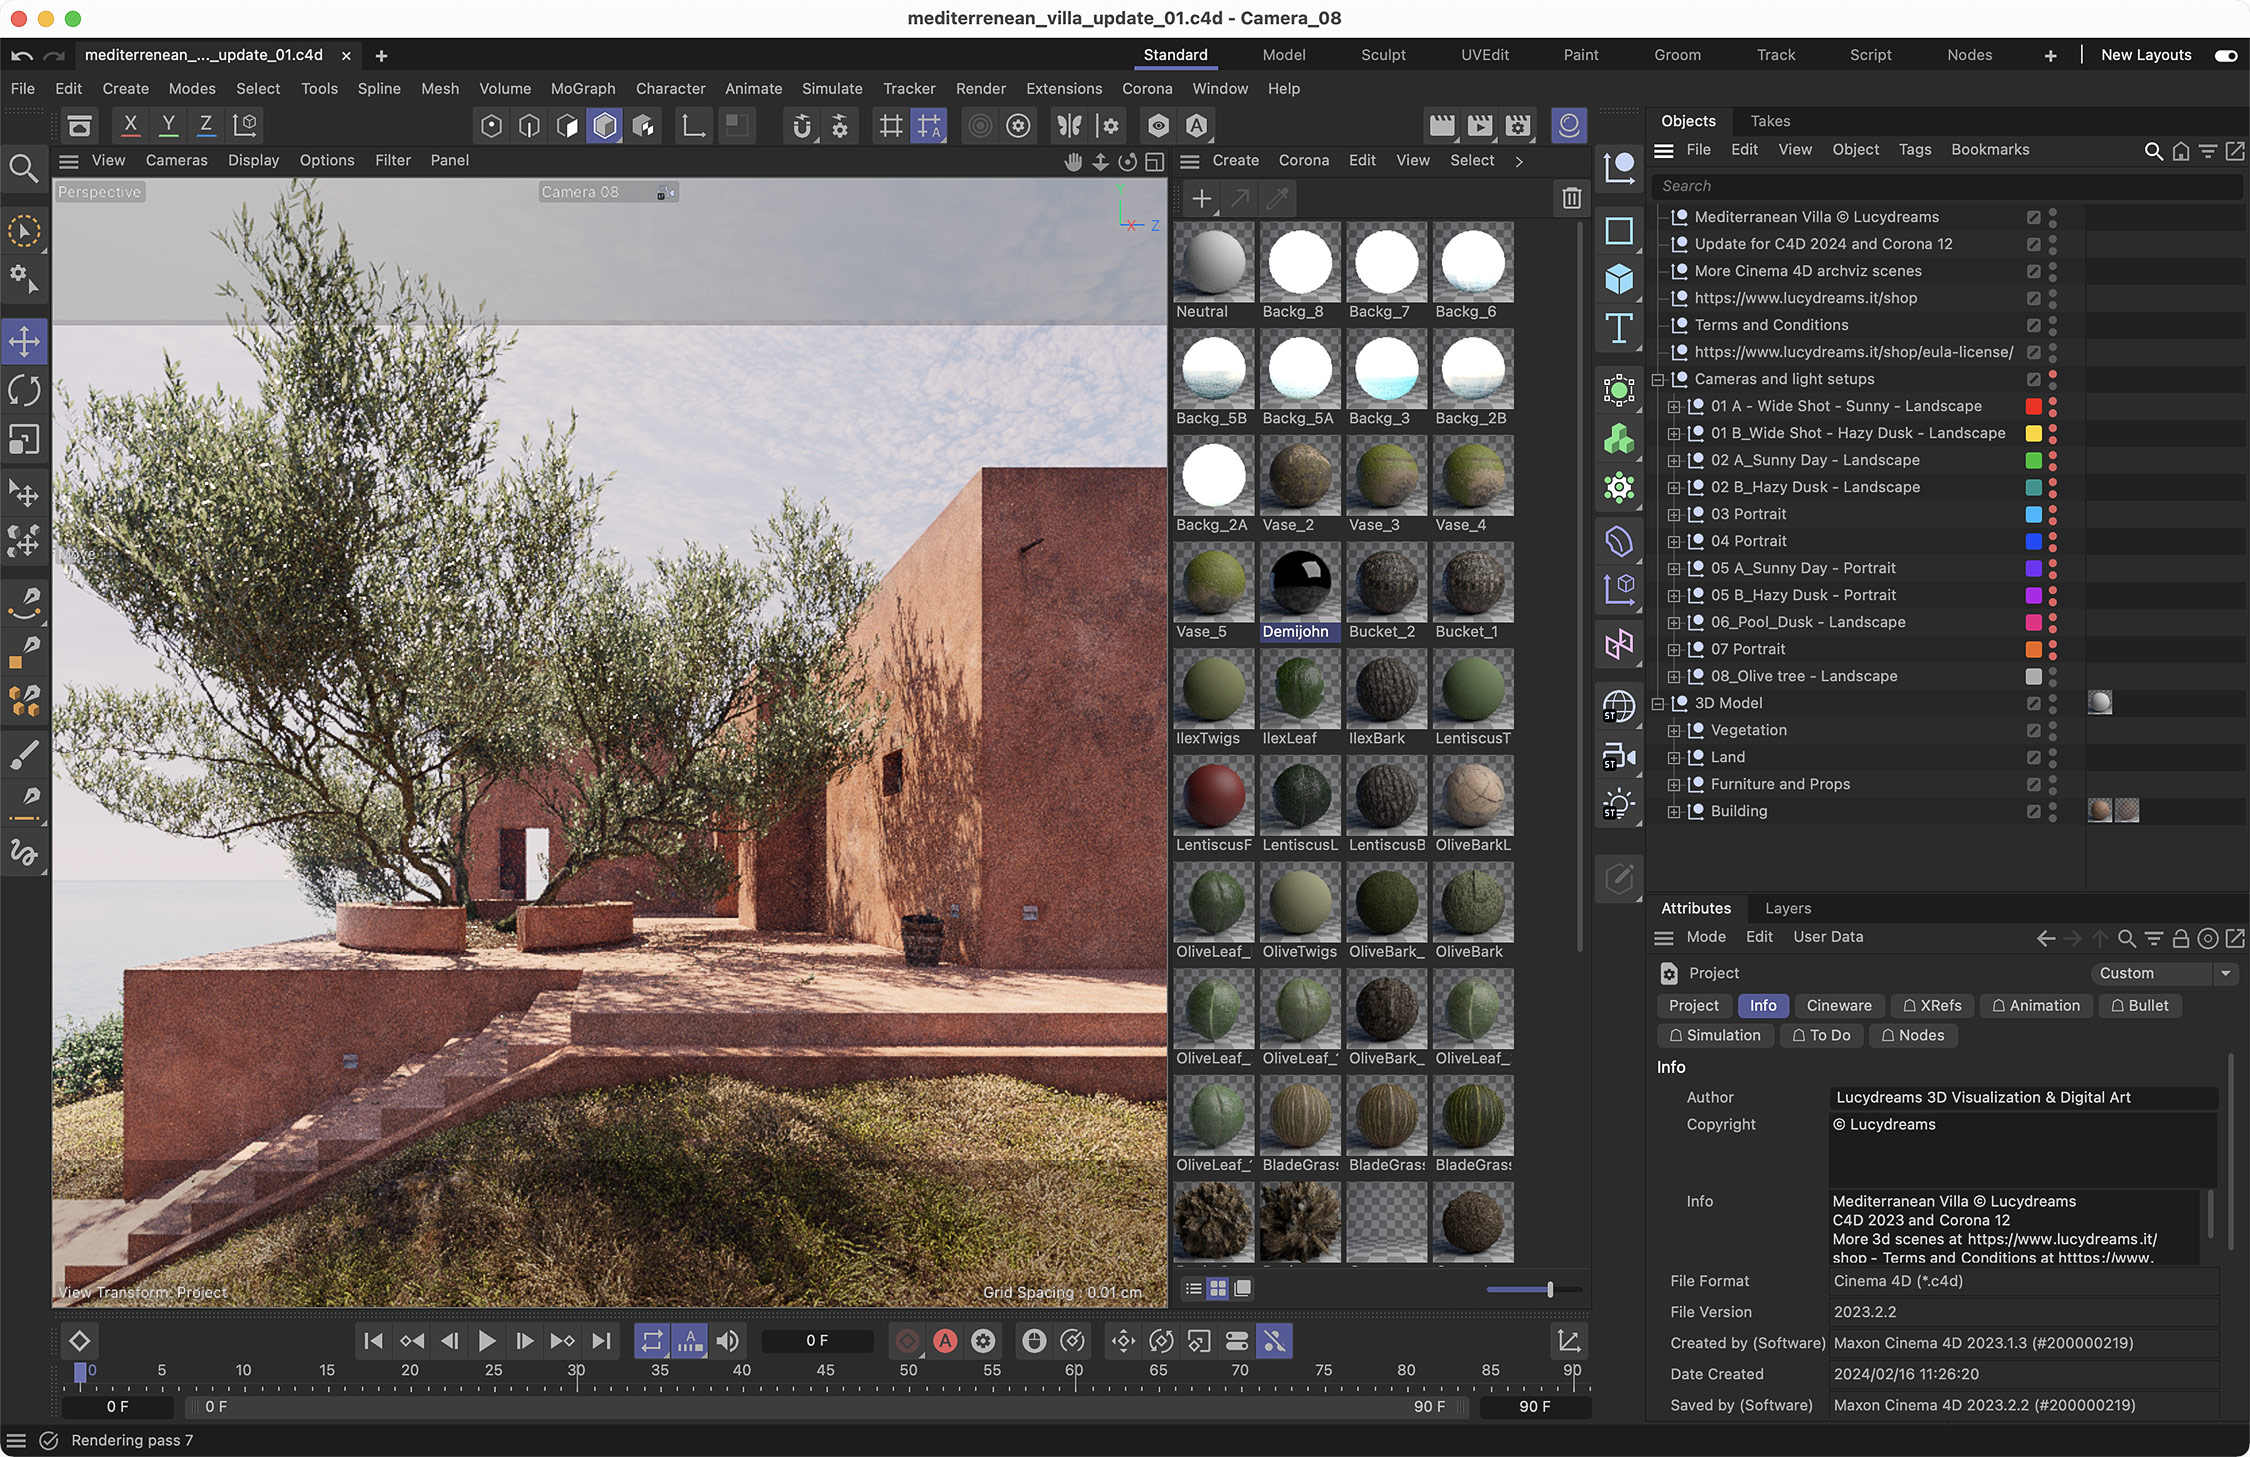Click the undo arrow icon
Viewport: 2250px width, 1457px height.
22,55
